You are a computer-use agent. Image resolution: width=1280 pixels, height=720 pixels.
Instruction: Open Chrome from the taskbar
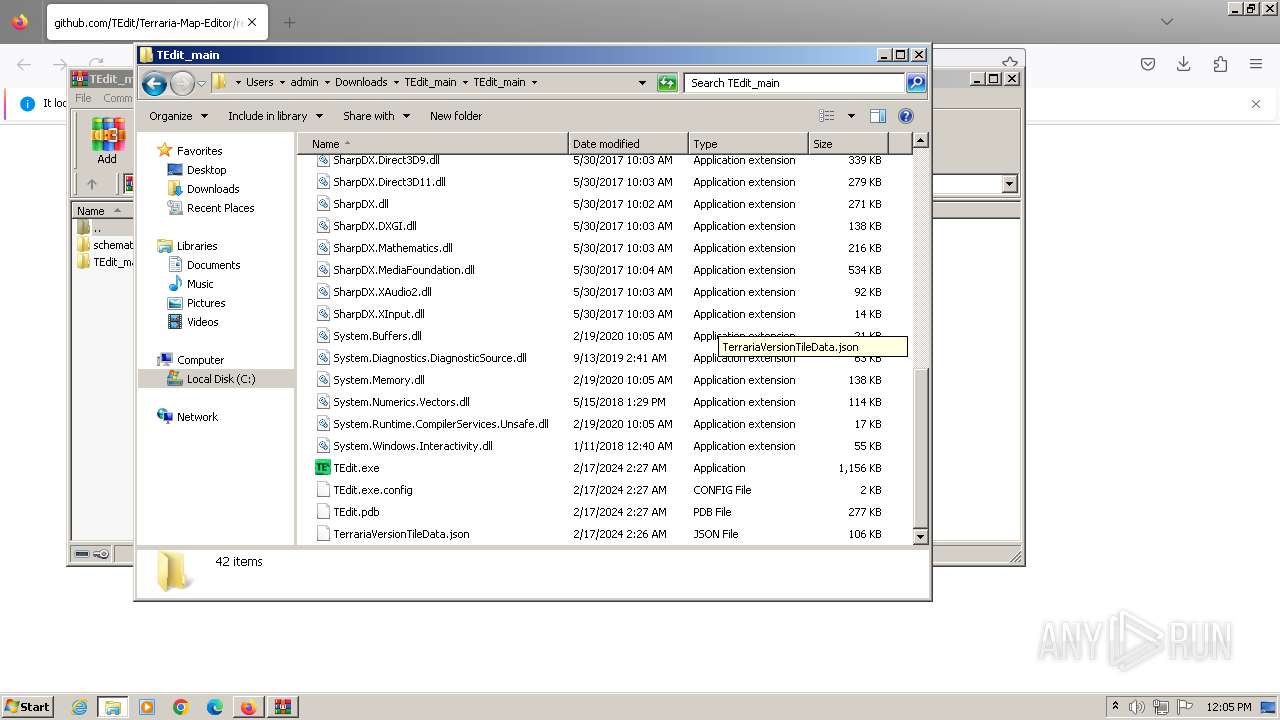181,707
